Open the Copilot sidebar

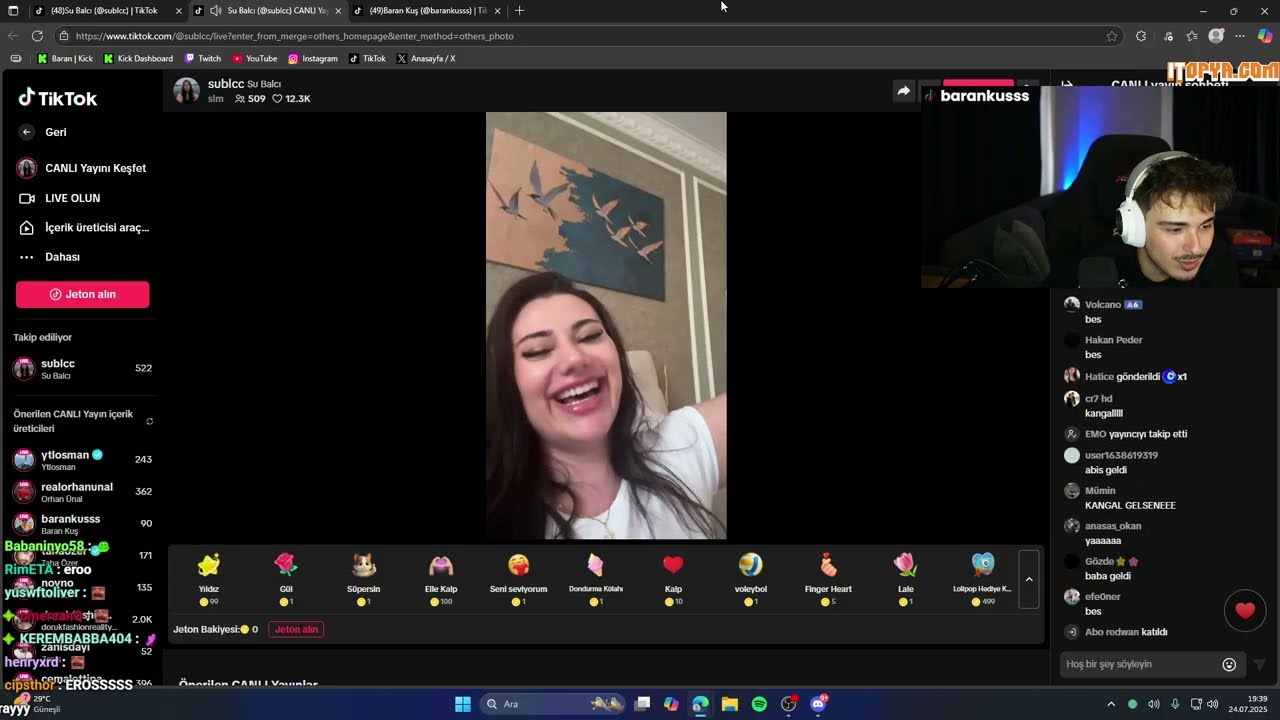(1265, 36)
